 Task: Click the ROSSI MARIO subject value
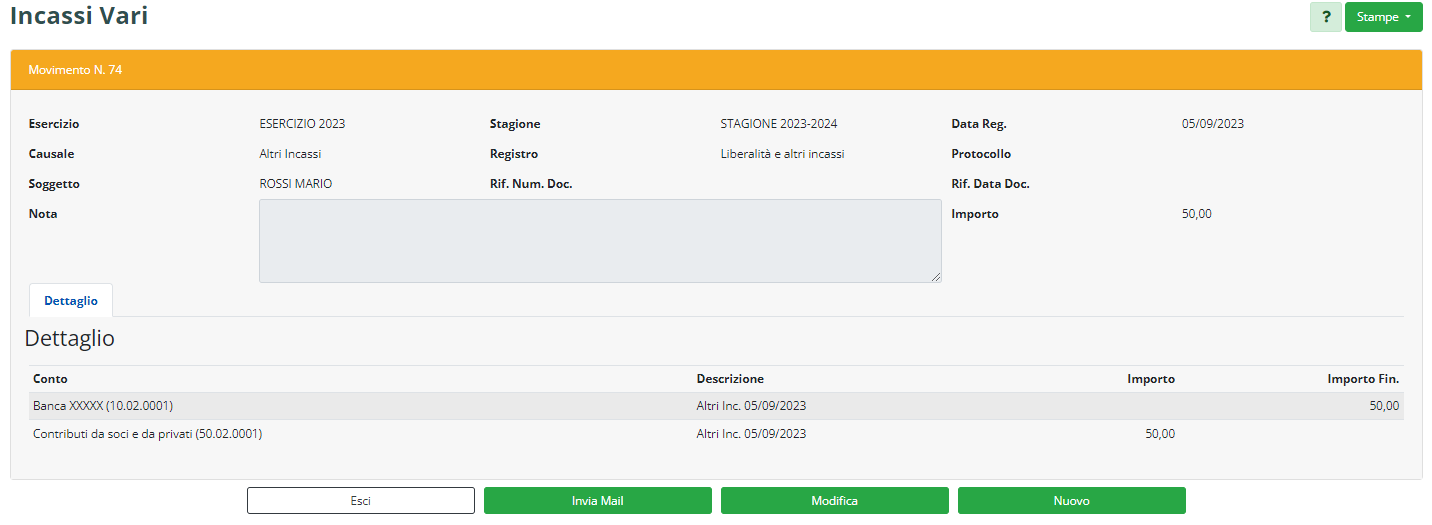tap(295, 184)
